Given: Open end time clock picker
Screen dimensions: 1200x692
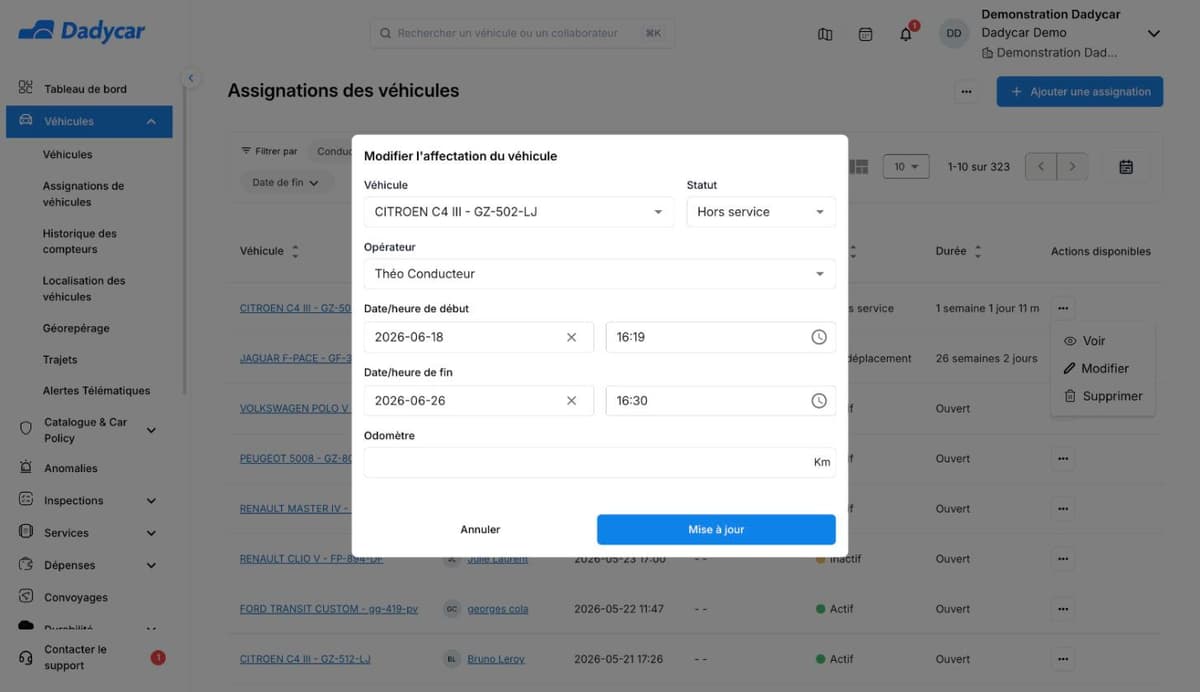Looking at the screenshot, I should coord(819,401).
